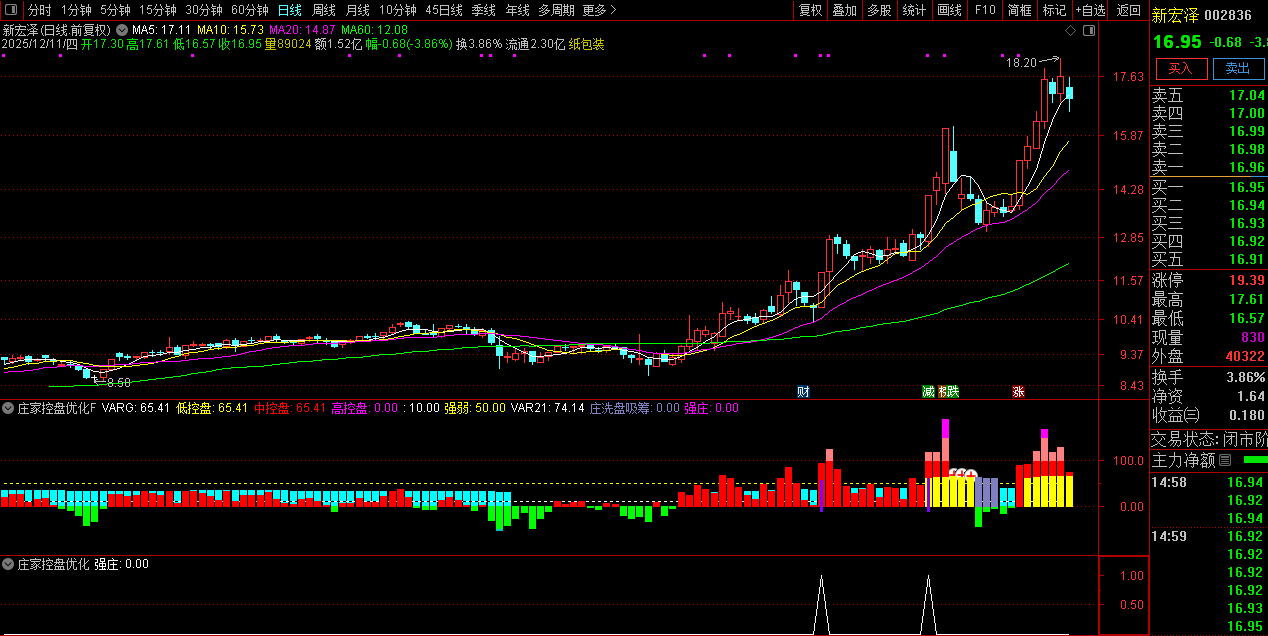
Task: Select the 10分钟 period
Action: coord(397,10)
